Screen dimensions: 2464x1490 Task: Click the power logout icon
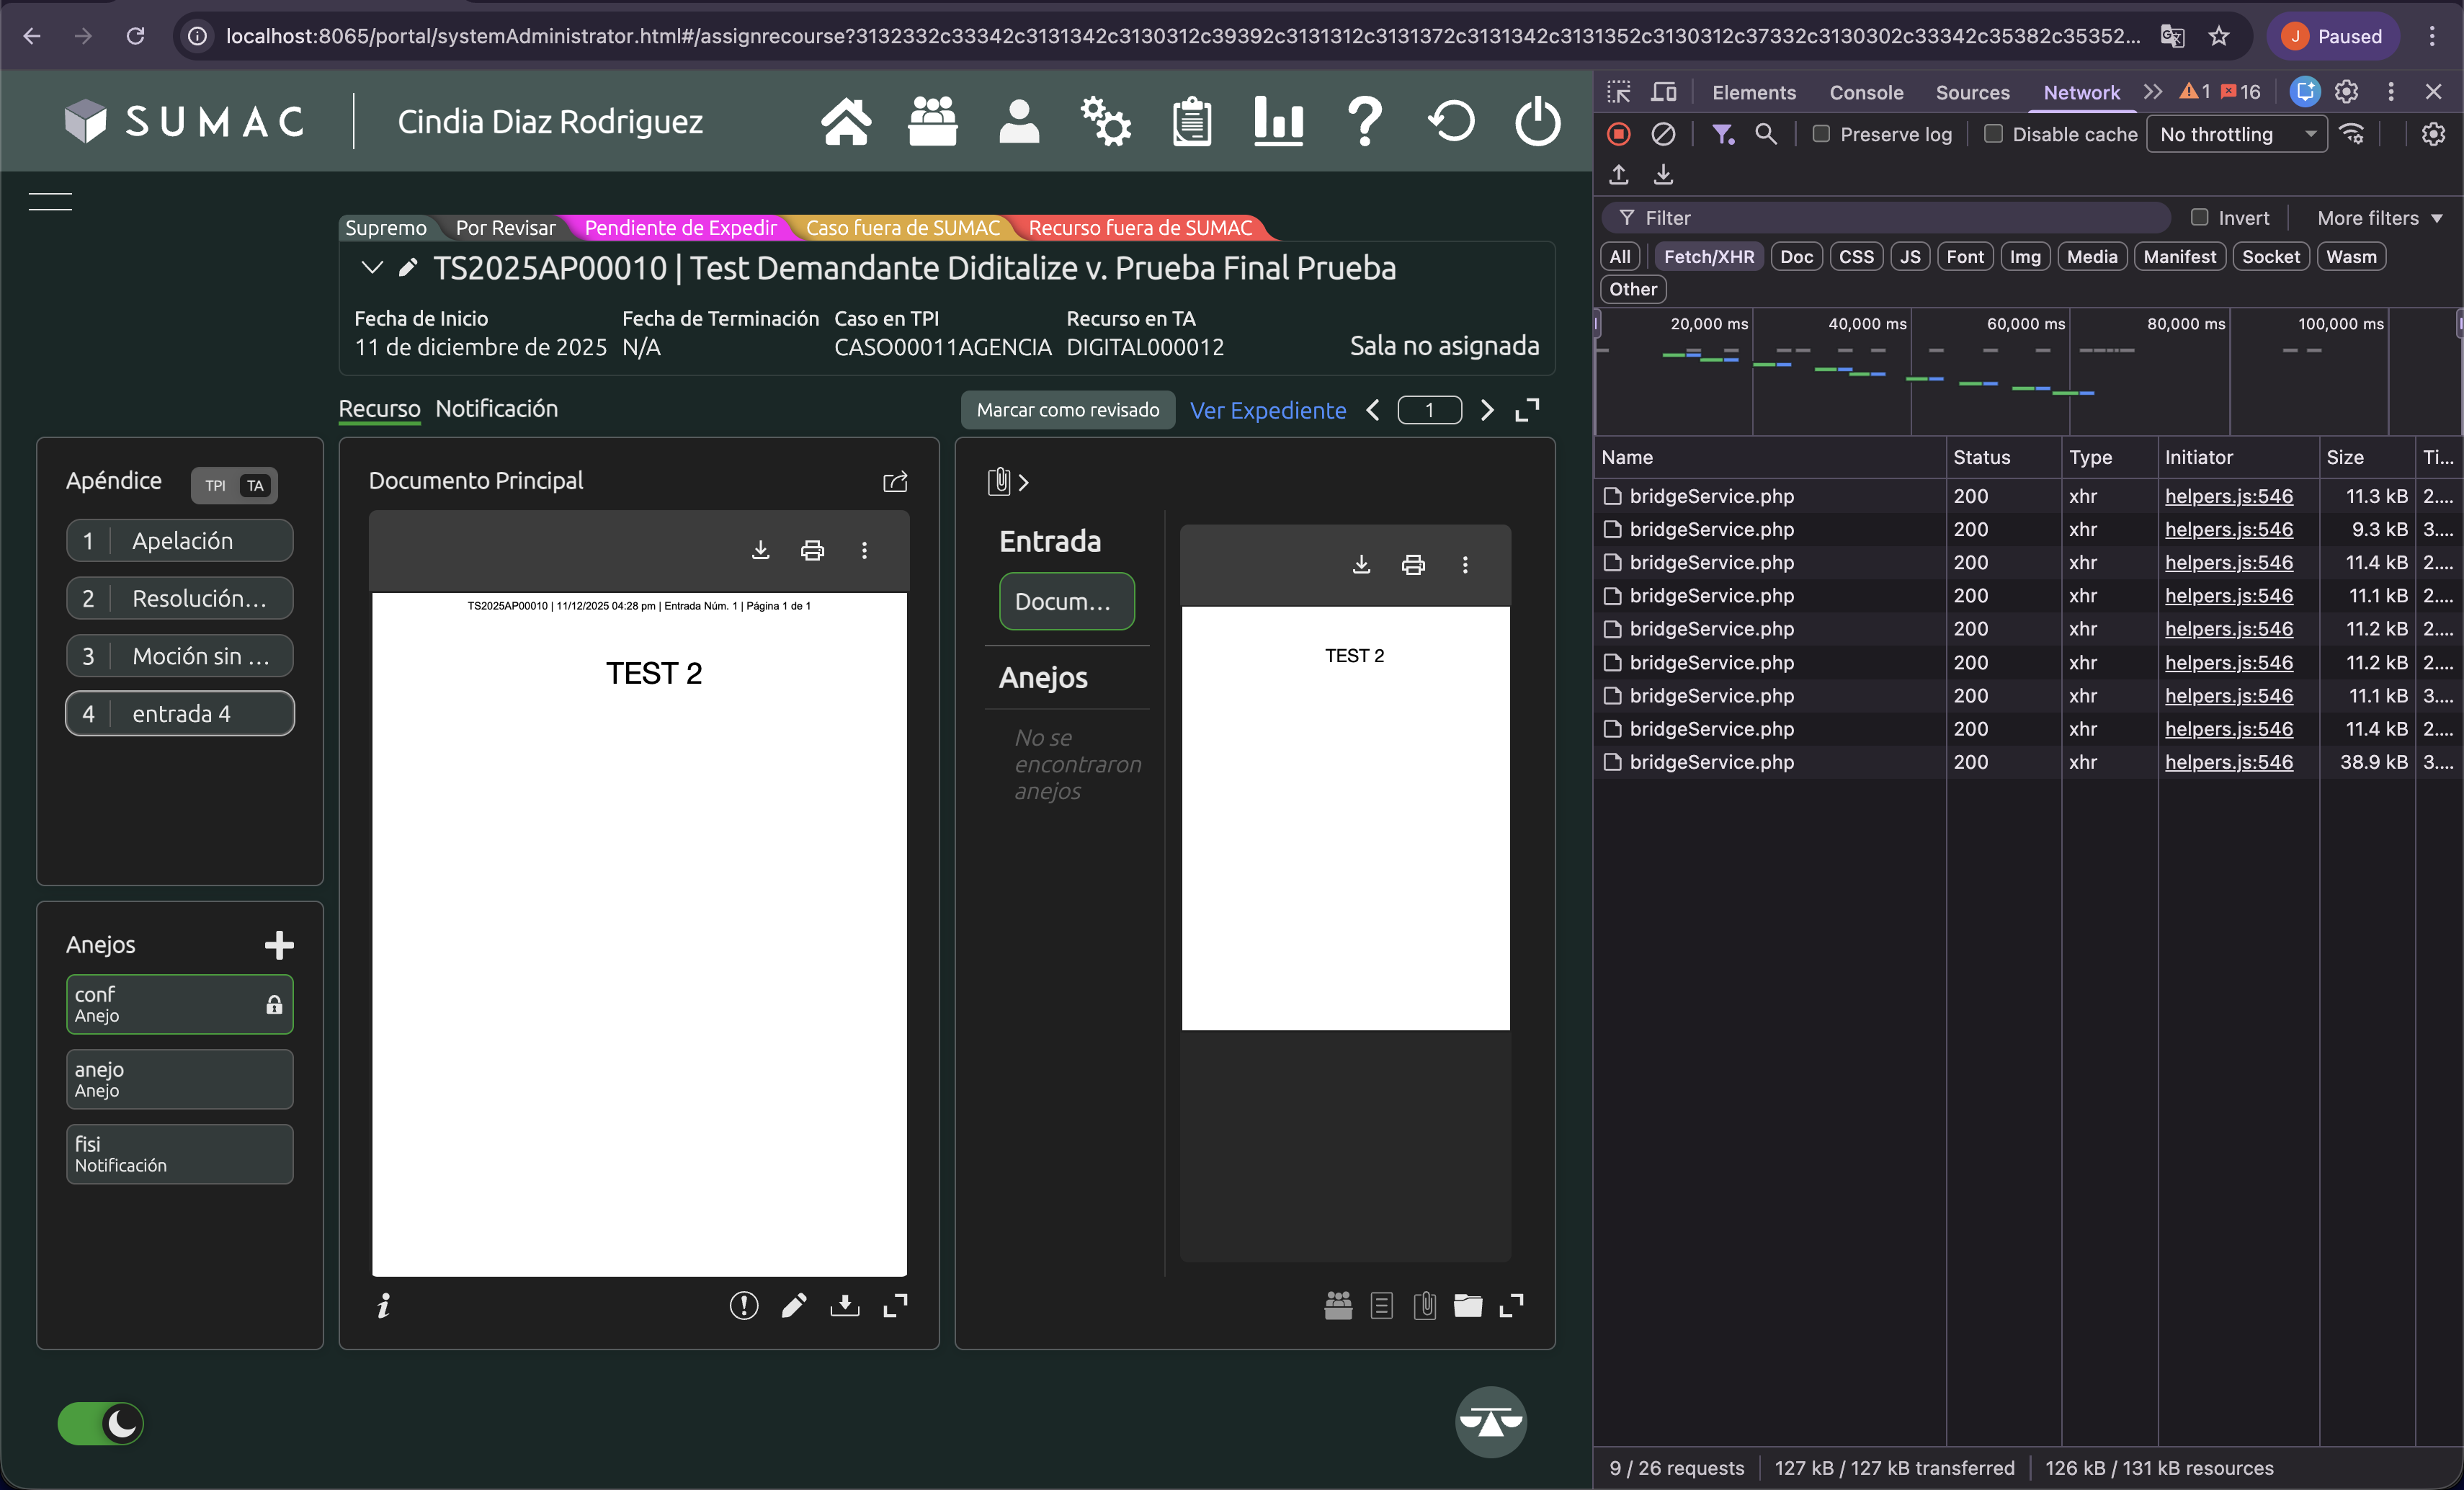[1536, 121]
